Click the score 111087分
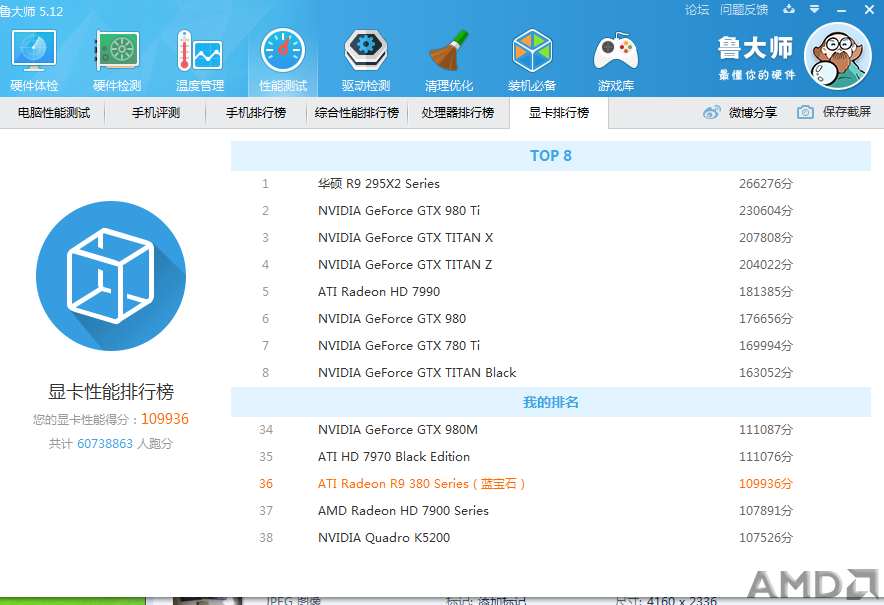Image resolution: width=884 pixels, height=605 pixels. 766,430
